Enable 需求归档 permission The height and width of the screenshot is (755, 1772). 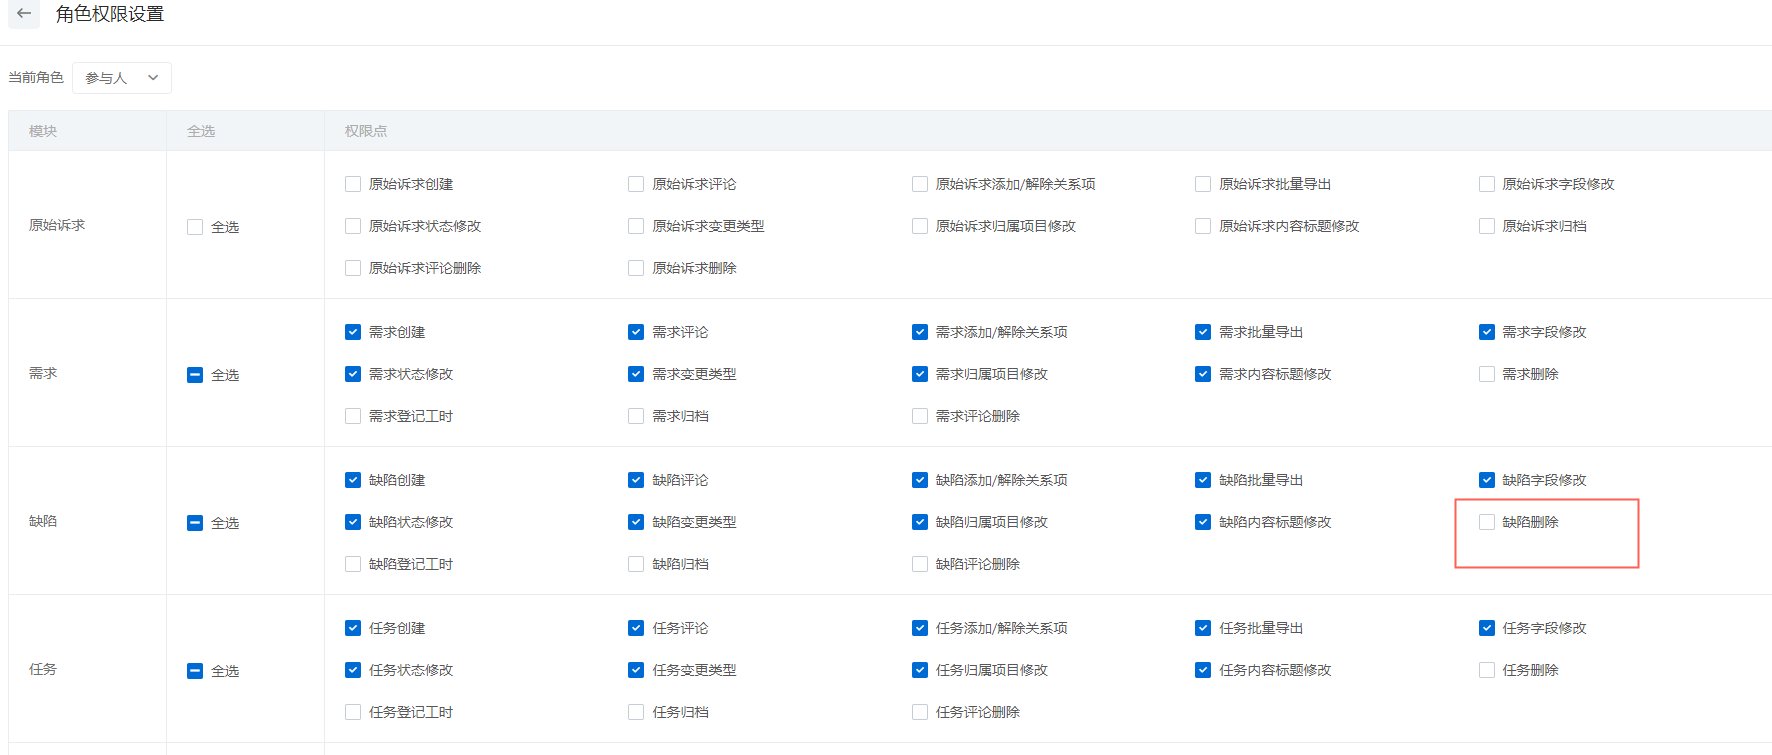click(x=636, y=416)
